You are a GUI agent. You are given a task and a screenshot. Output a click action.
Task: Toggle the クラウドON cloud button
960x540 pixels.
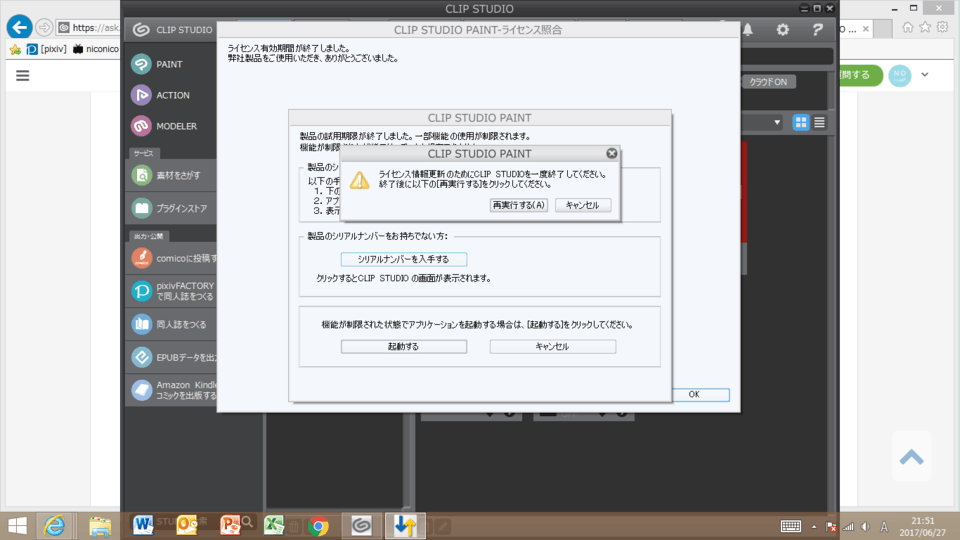[768, 82]
